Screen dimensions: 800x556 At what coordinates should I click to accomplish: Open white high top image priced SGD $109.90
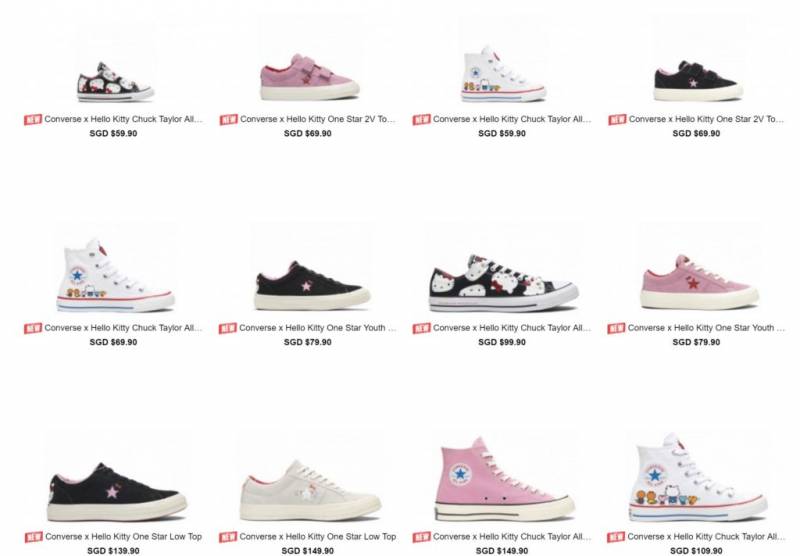(x=697, y=477)
